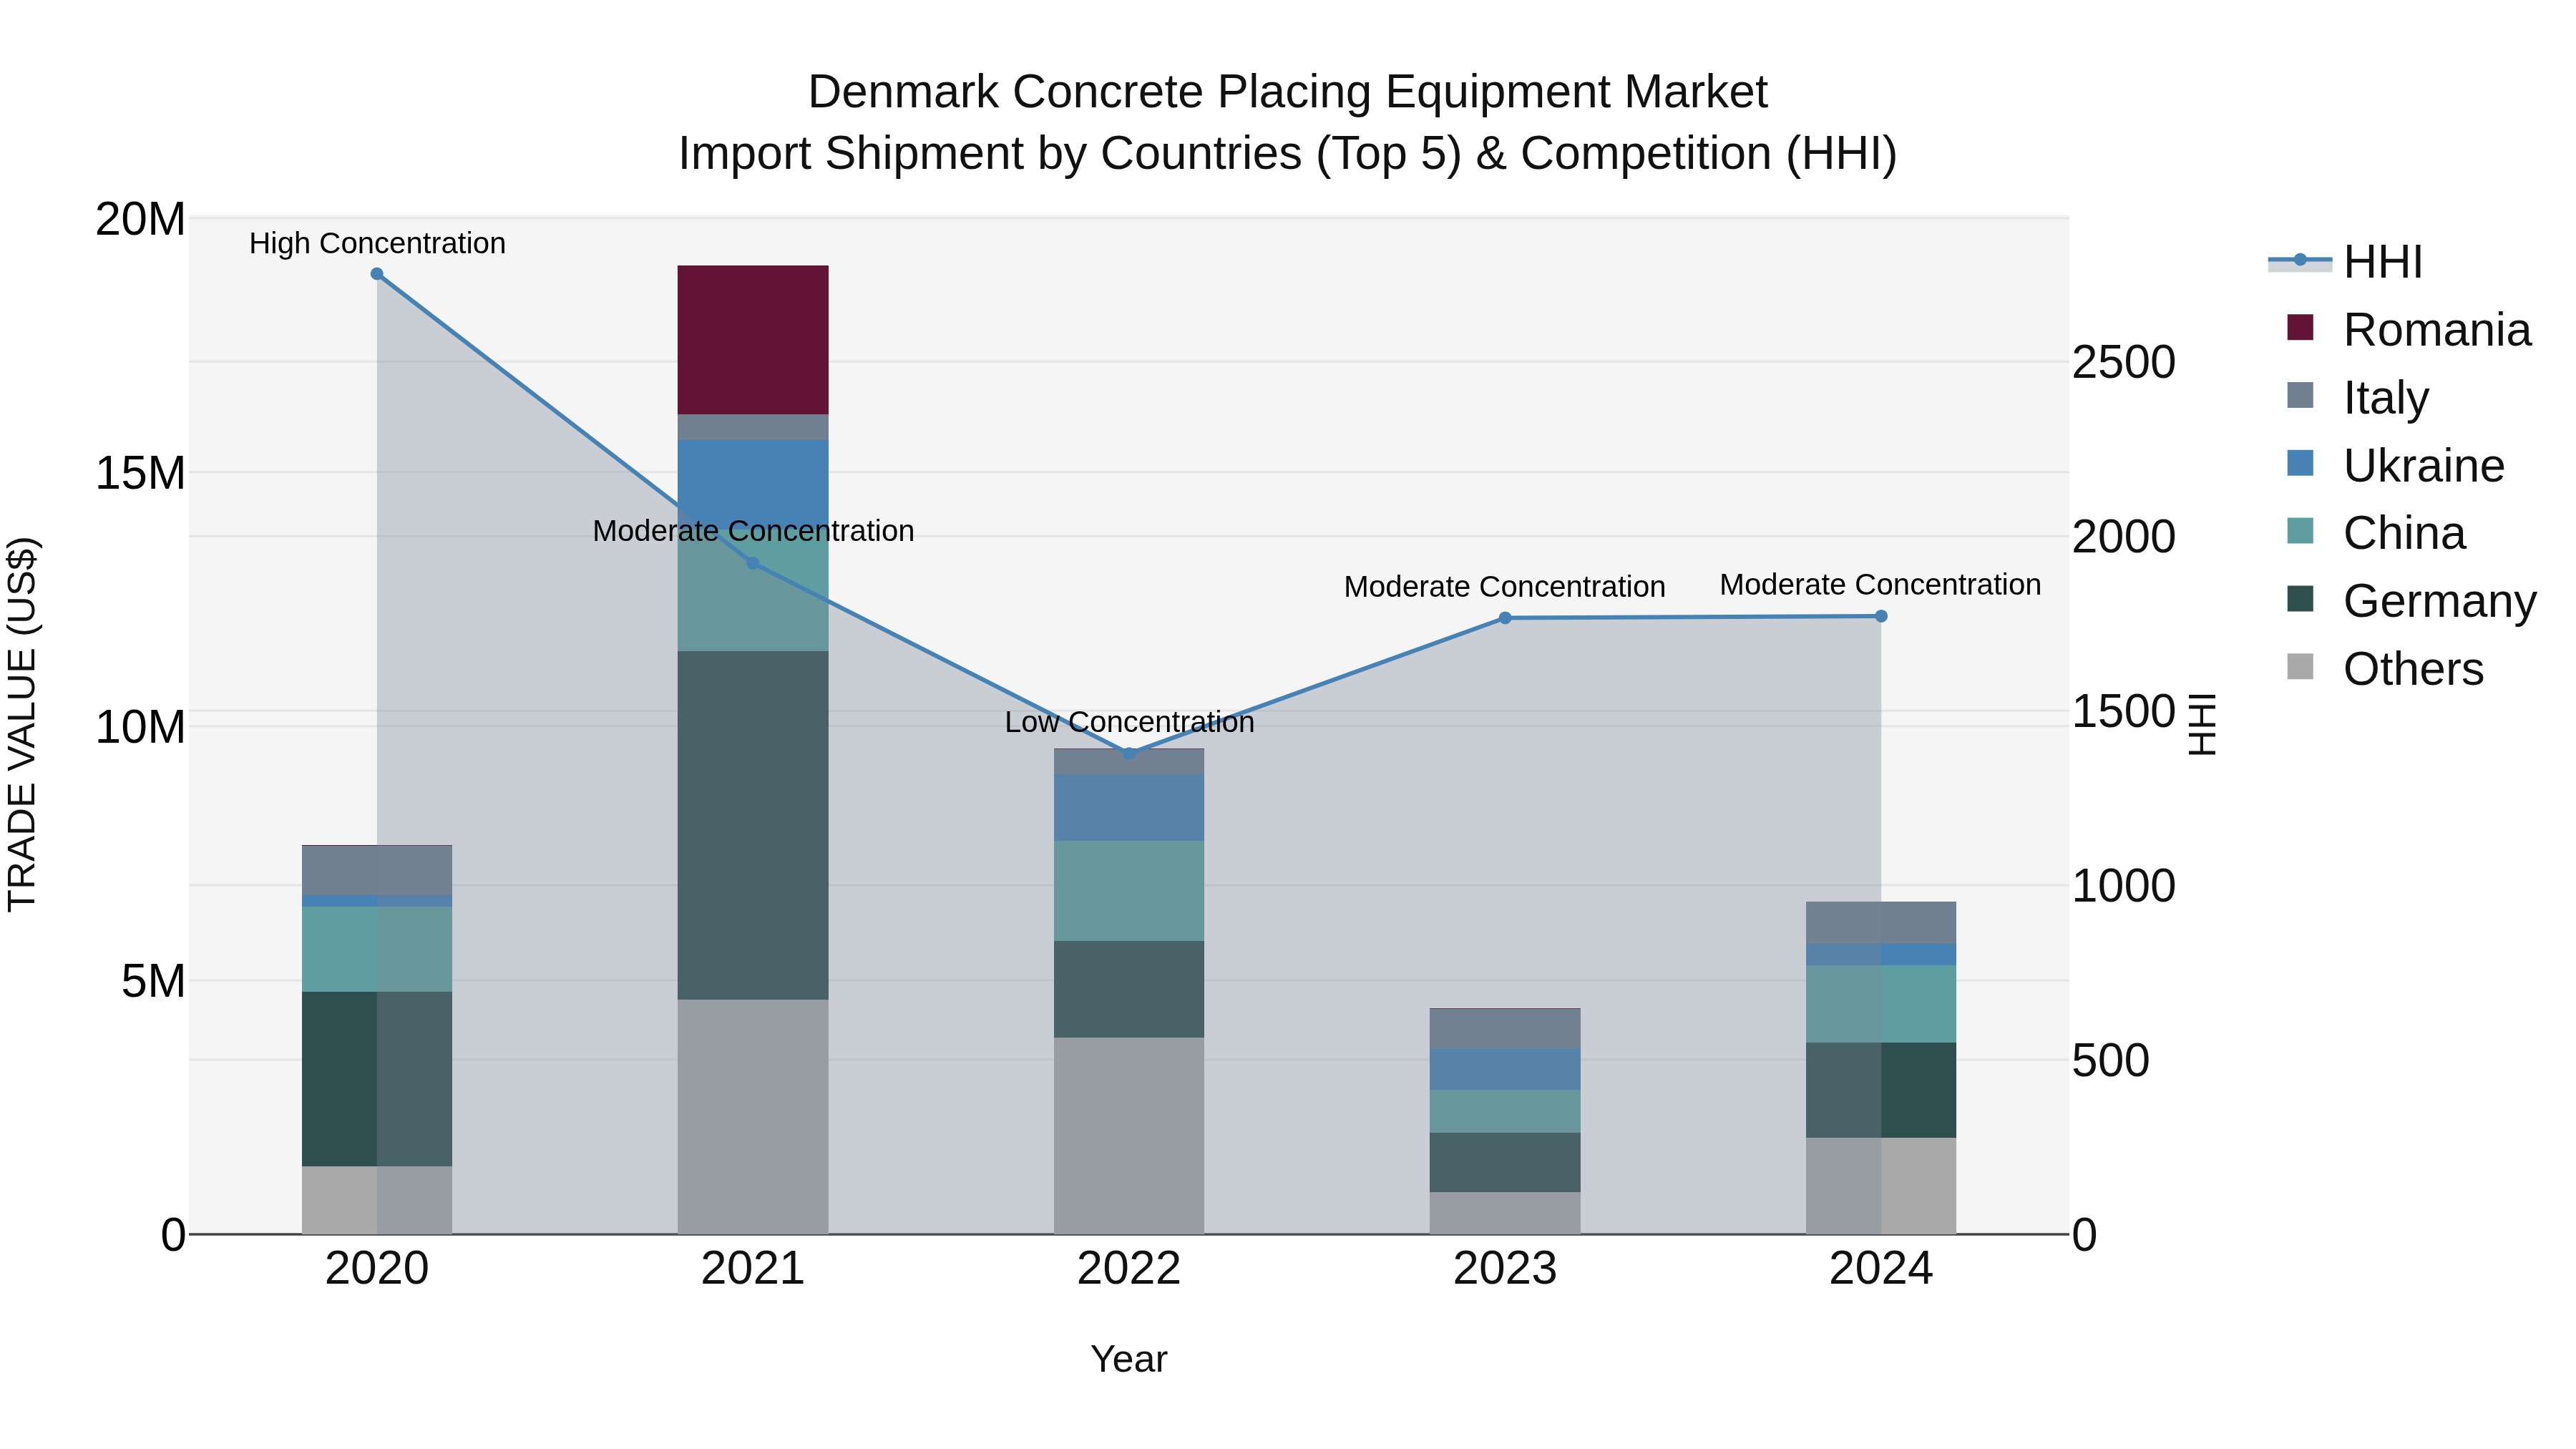This screenshot has width=2576, height=1449.
Task: Click the Others swatch icon in legend
Action: coord(2300,667)
